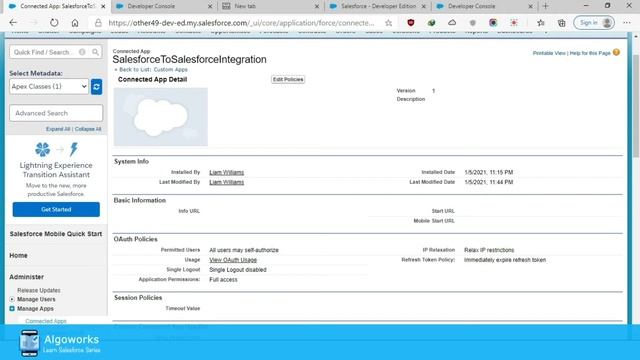Click the browser Sign in button

click(594, 23)
